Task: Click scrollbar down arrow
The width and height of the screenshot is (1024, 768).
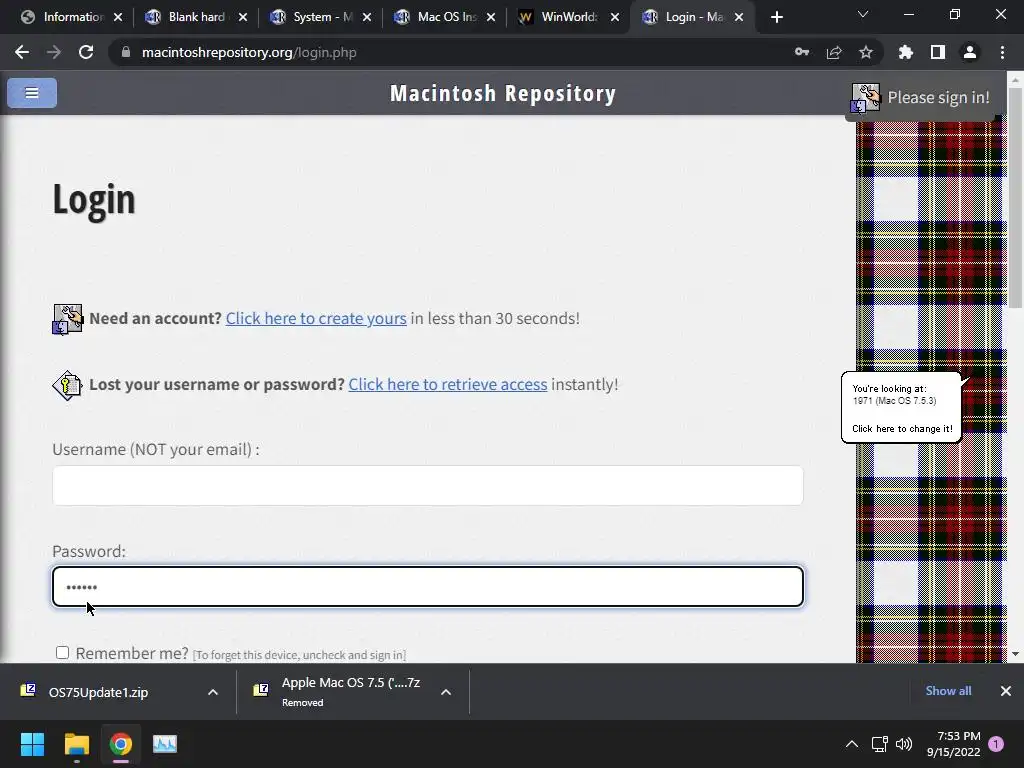Action: point(1015,654)
